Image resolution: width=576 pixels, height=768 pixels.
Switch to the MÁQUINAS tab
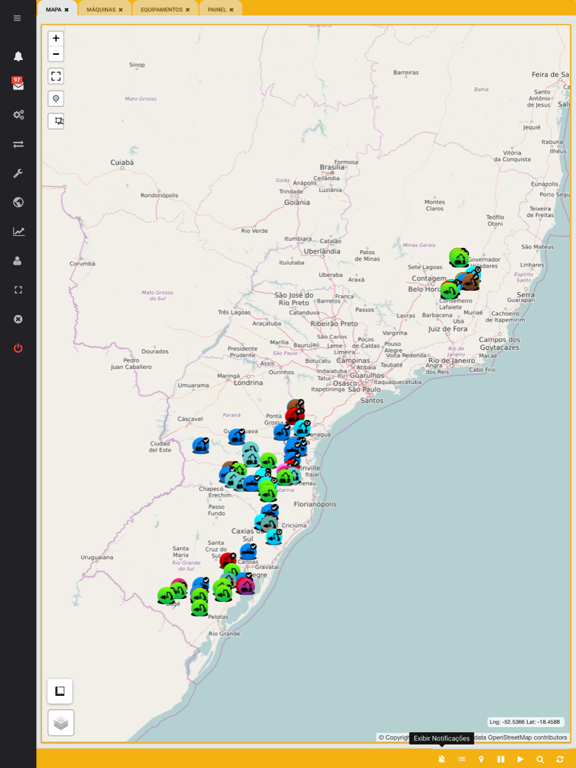[101, 9]
